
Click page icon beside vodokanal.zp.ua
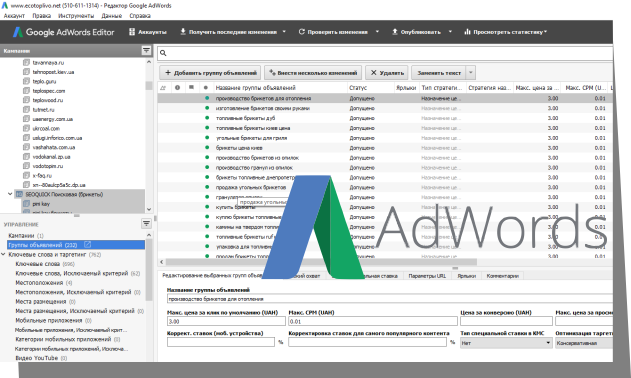[26, 157]
